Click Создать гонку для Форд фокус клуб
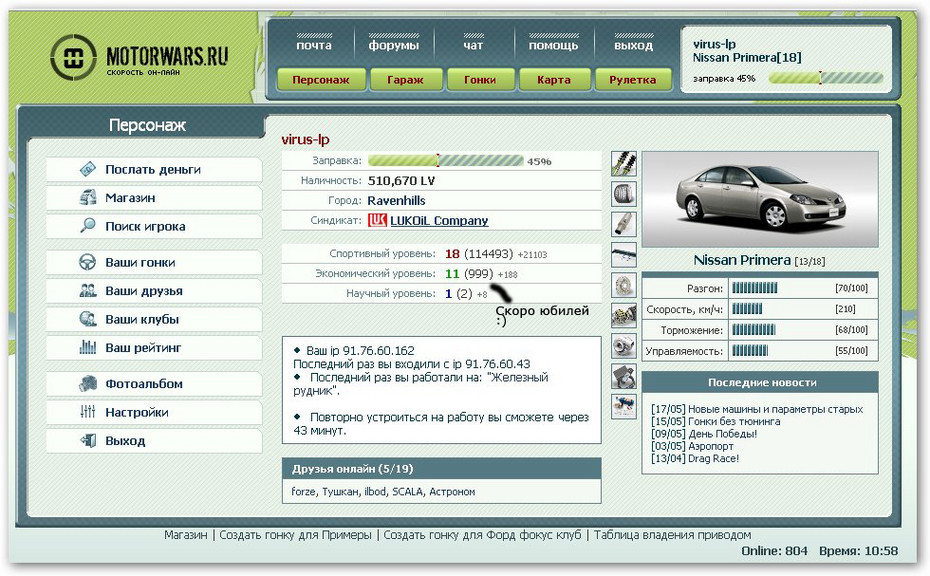This screenshot has width=930, height=576. coord(482,535)
